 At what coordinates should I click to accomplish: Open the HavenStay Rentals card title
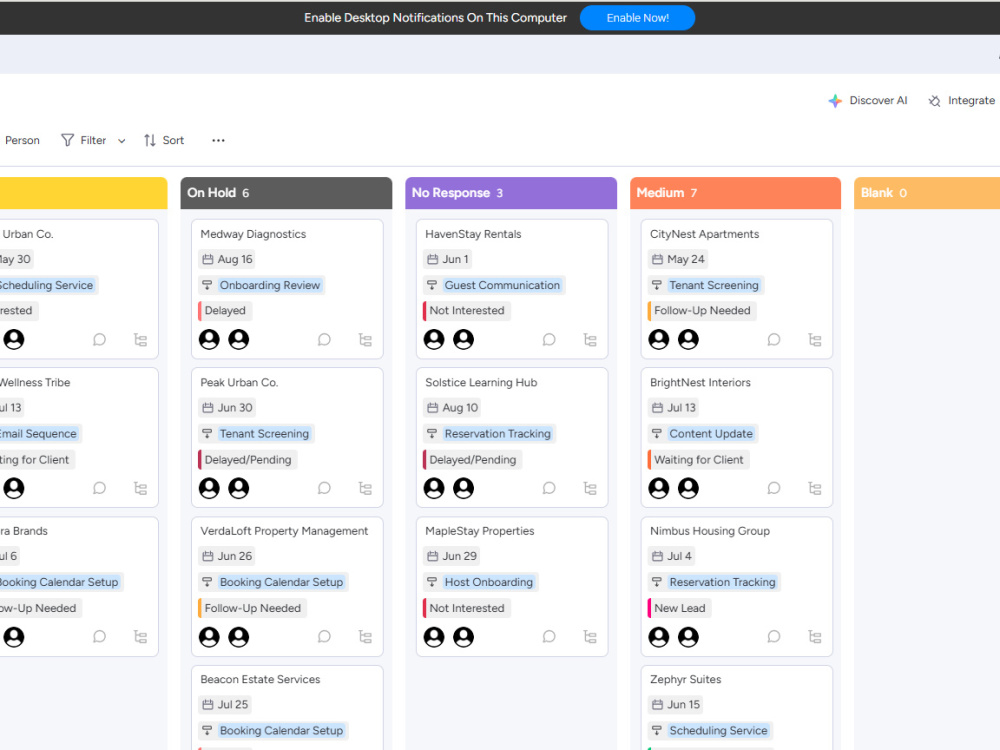[473, 234]
